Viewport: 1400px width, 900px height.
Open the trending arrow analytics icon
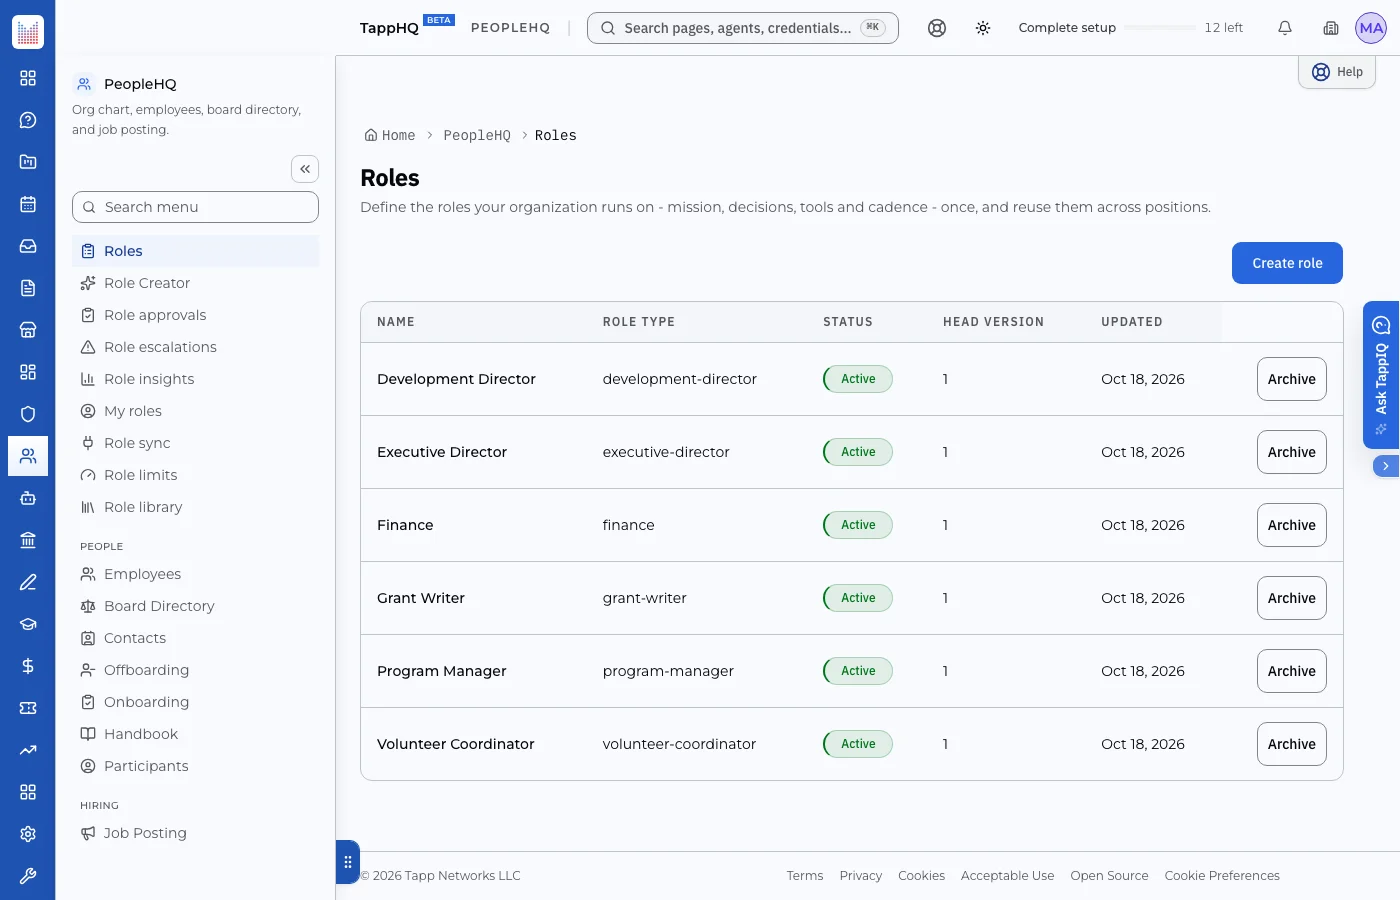(x=28, y=750)
